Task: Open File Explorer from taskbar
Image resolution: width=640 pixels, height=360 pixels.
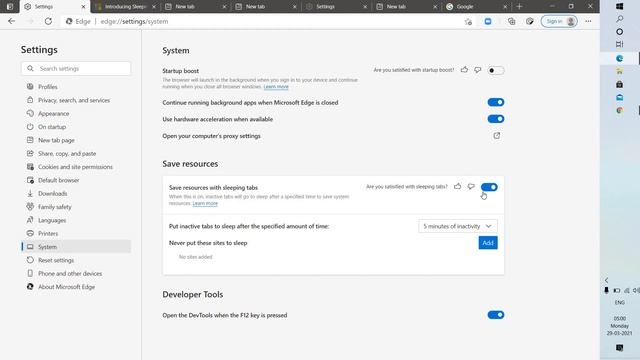Action: (x=620, y=71)
